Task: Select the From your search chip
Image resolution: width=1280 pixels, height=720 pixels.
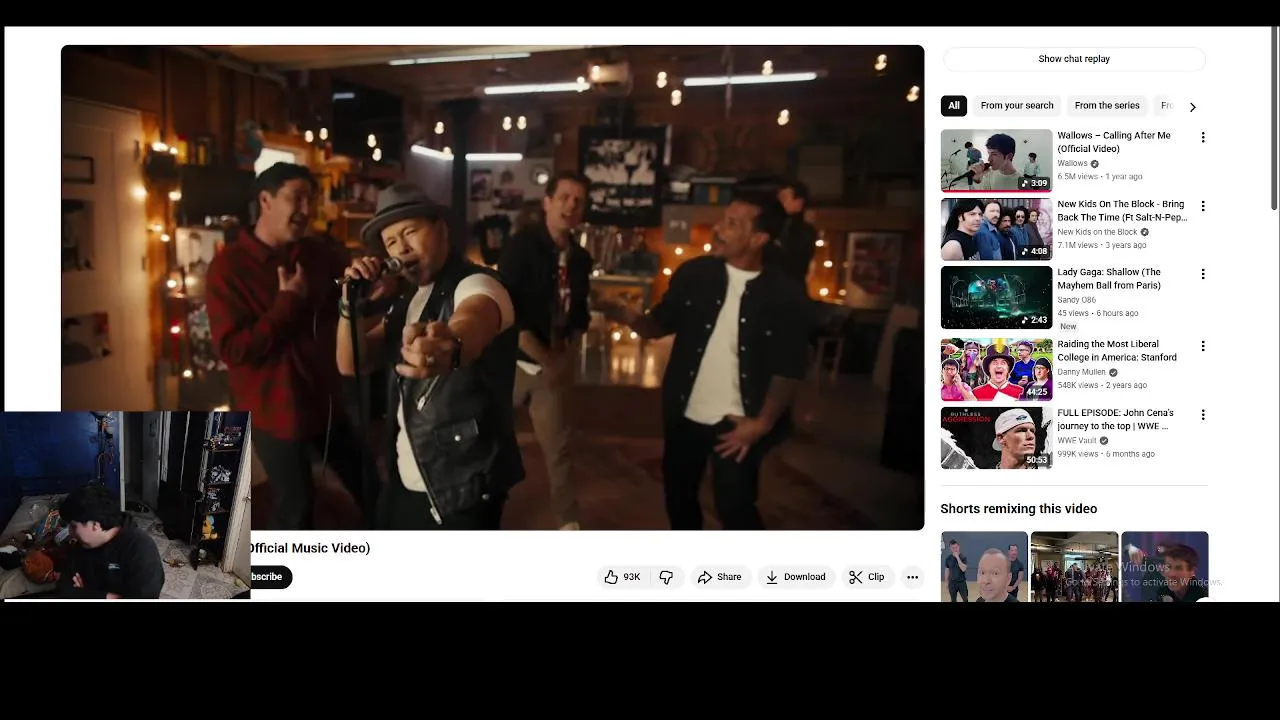Action: (x=1017, y=106)
